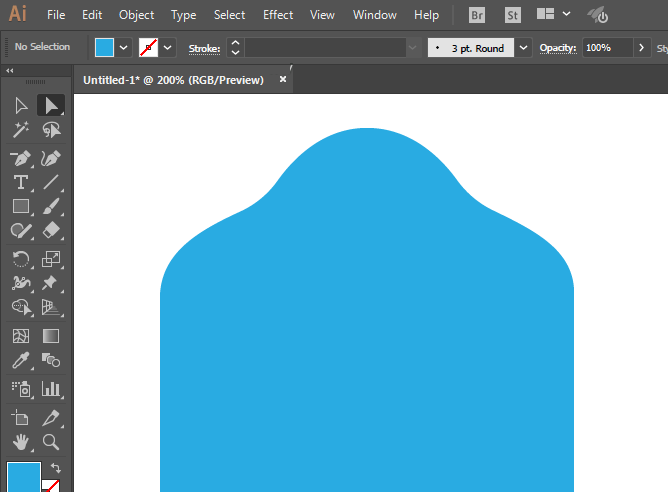The width and height of the screenshot is (668, 492).
Task: Collapse the tools panel with double arrows
Action: coord(10,71)
